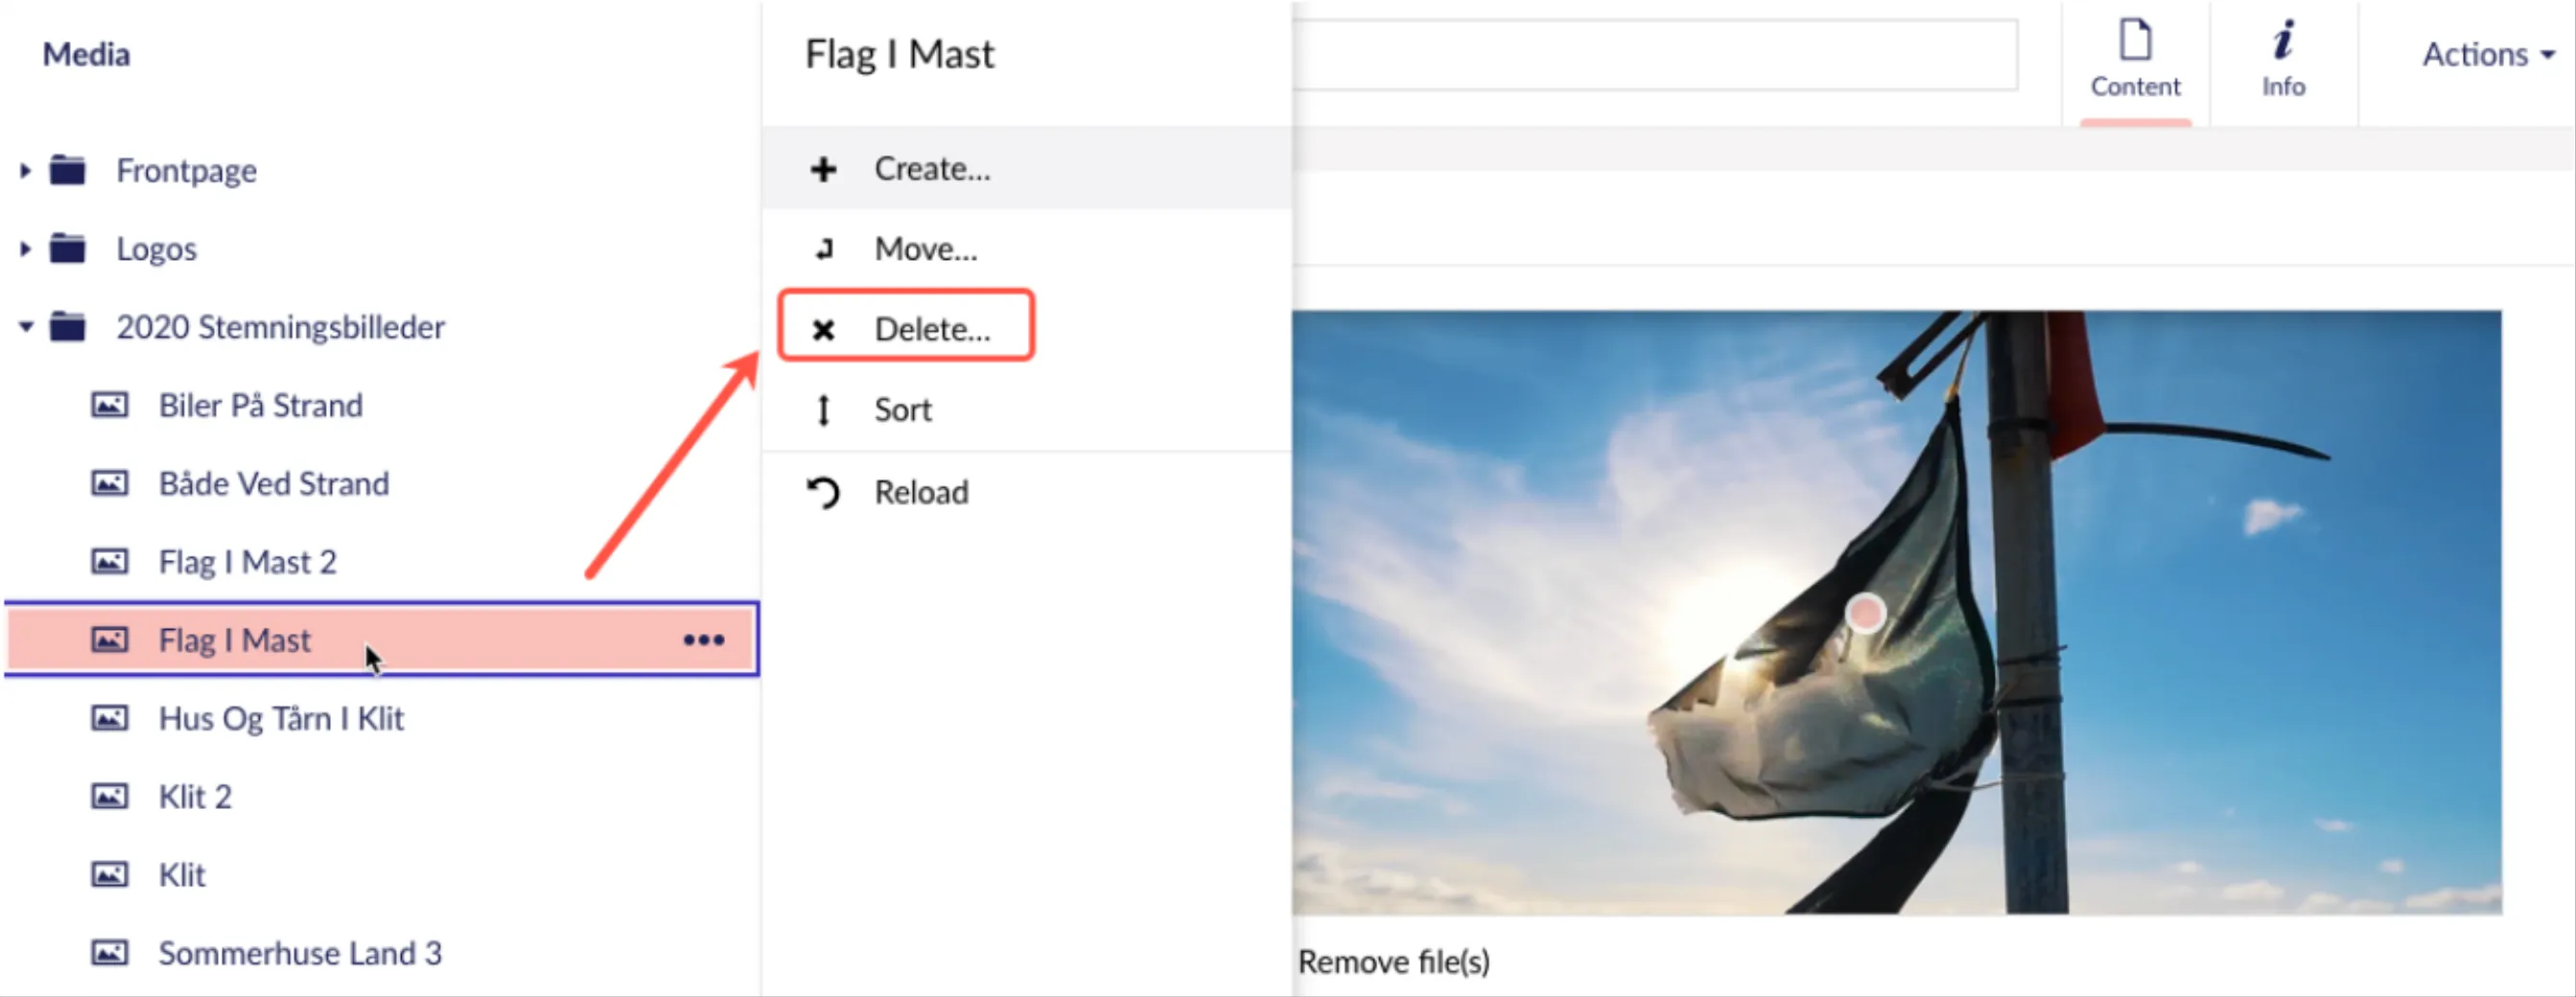2576x997 pixels.
Task: Switch to the Content tab
Action: click(2135, 60)
